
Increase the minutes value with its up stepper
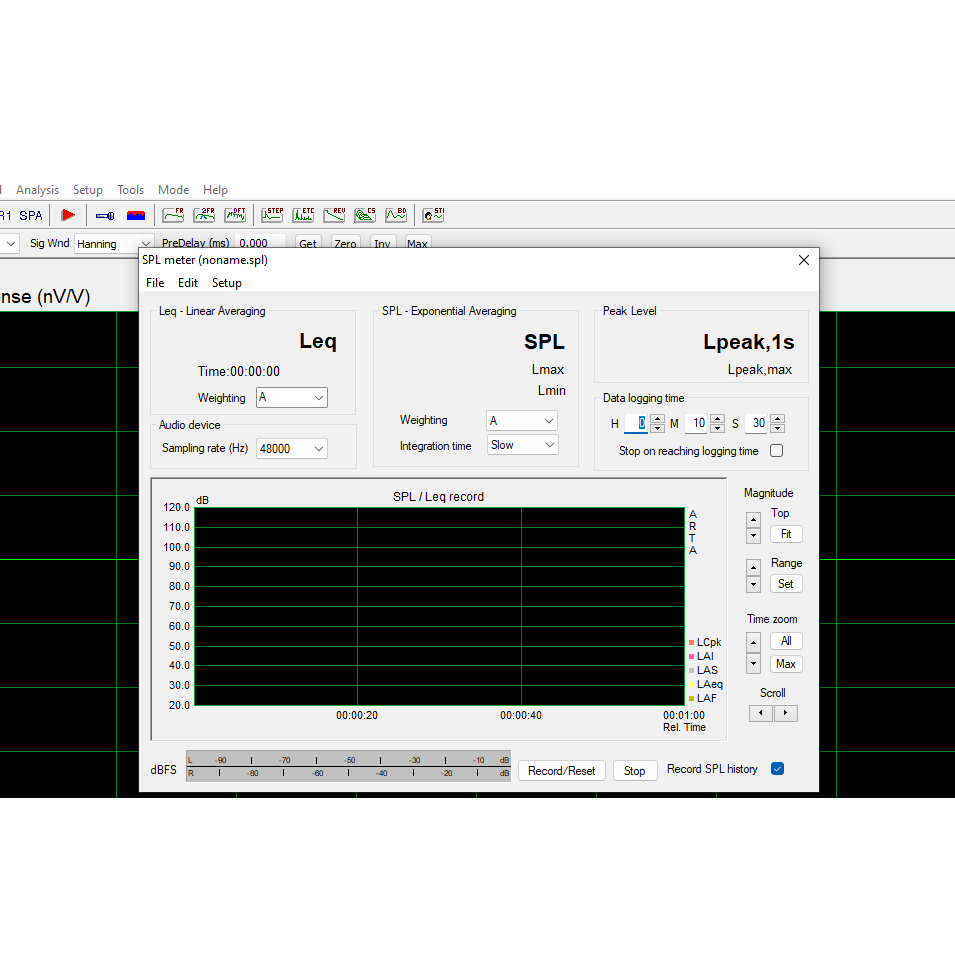(718, 419)
